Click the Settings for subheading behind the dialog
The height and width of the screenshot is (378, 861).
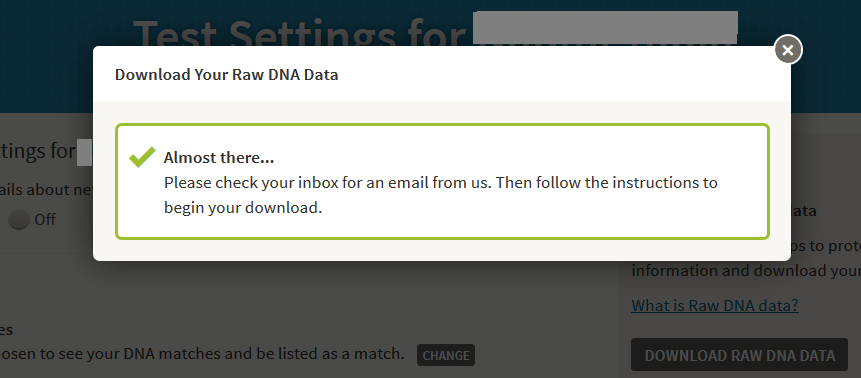[x=37, y=150]
